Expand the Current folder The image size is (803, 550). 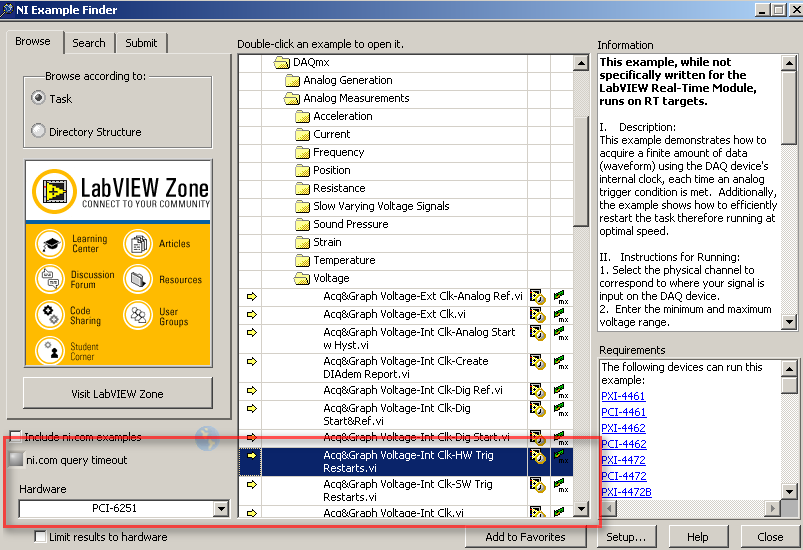pyautogui.click(x=303, y=135)
